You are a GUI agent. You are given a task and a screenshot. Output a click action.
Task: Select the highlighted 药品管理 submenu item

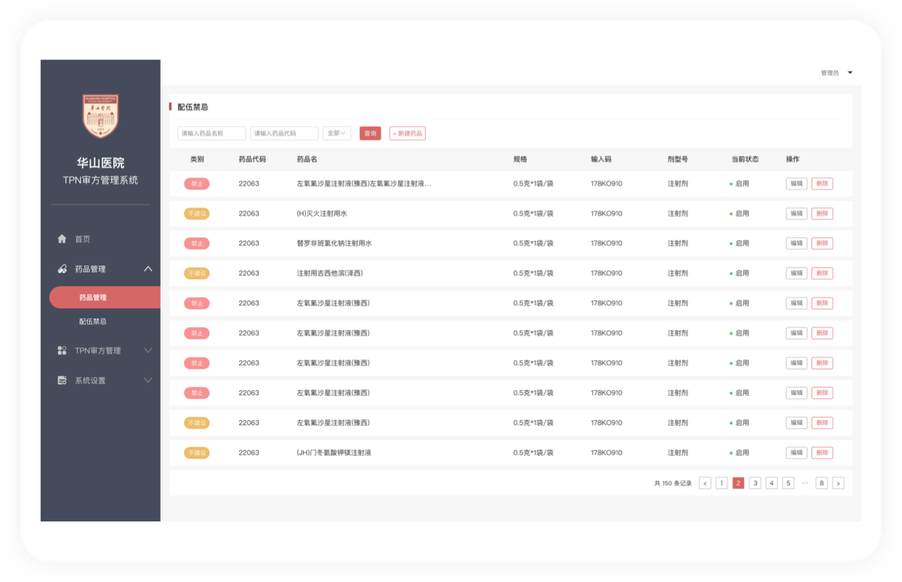pos(105,297)
